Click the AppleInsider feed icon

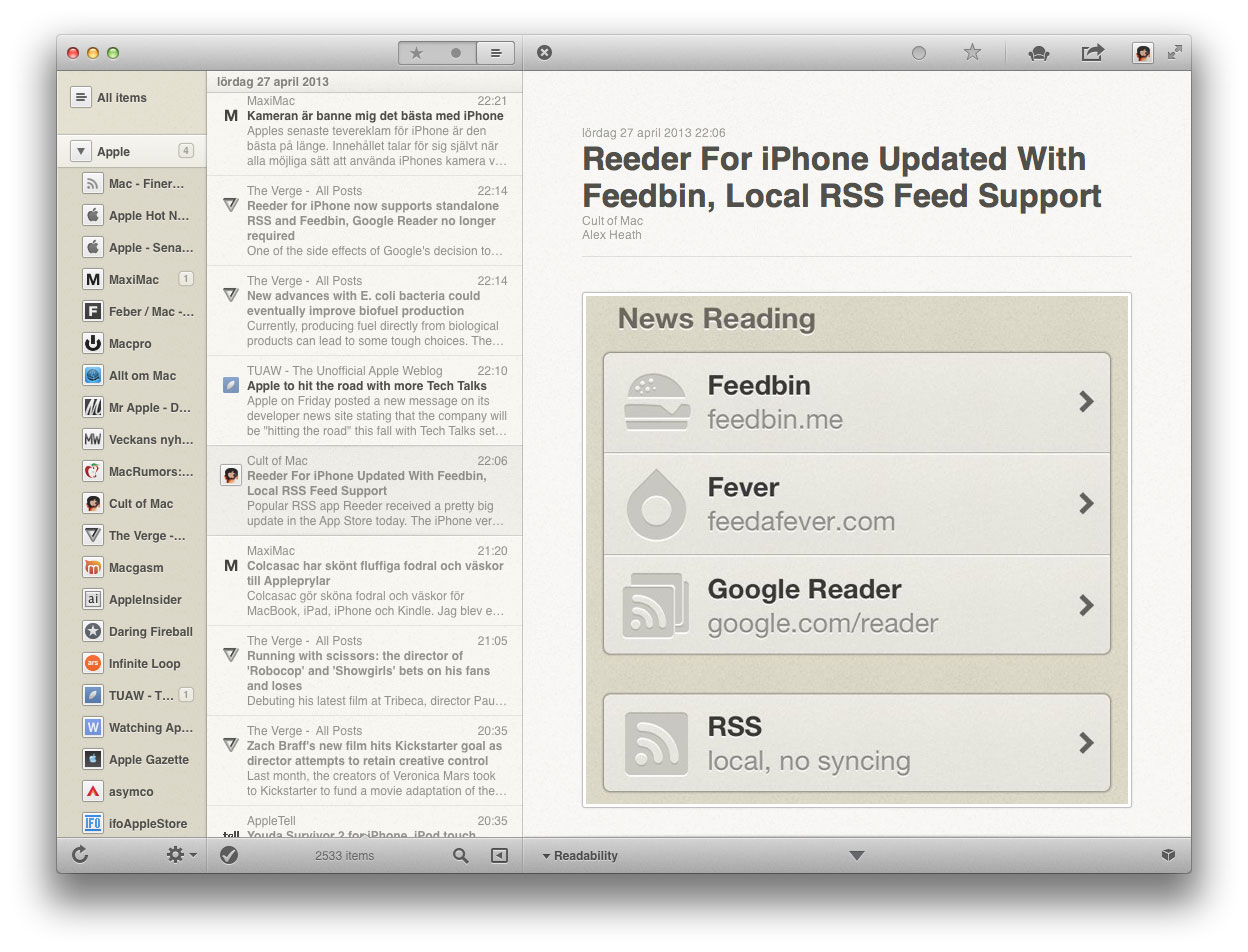[93, 600]
